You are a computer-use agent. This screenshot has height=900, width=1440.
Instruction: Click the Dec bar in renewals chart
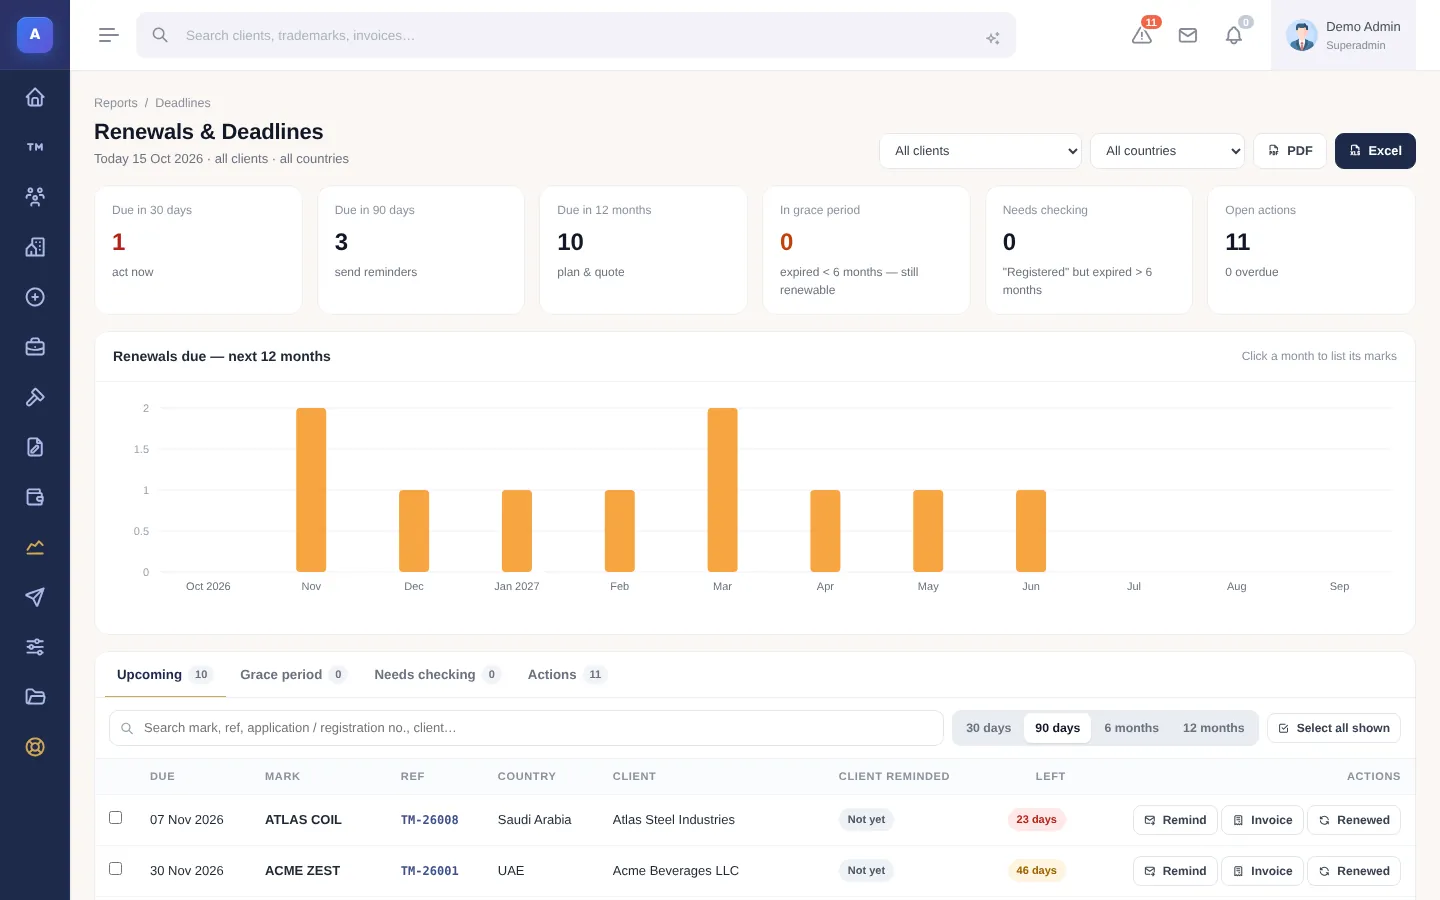(414, 531)
